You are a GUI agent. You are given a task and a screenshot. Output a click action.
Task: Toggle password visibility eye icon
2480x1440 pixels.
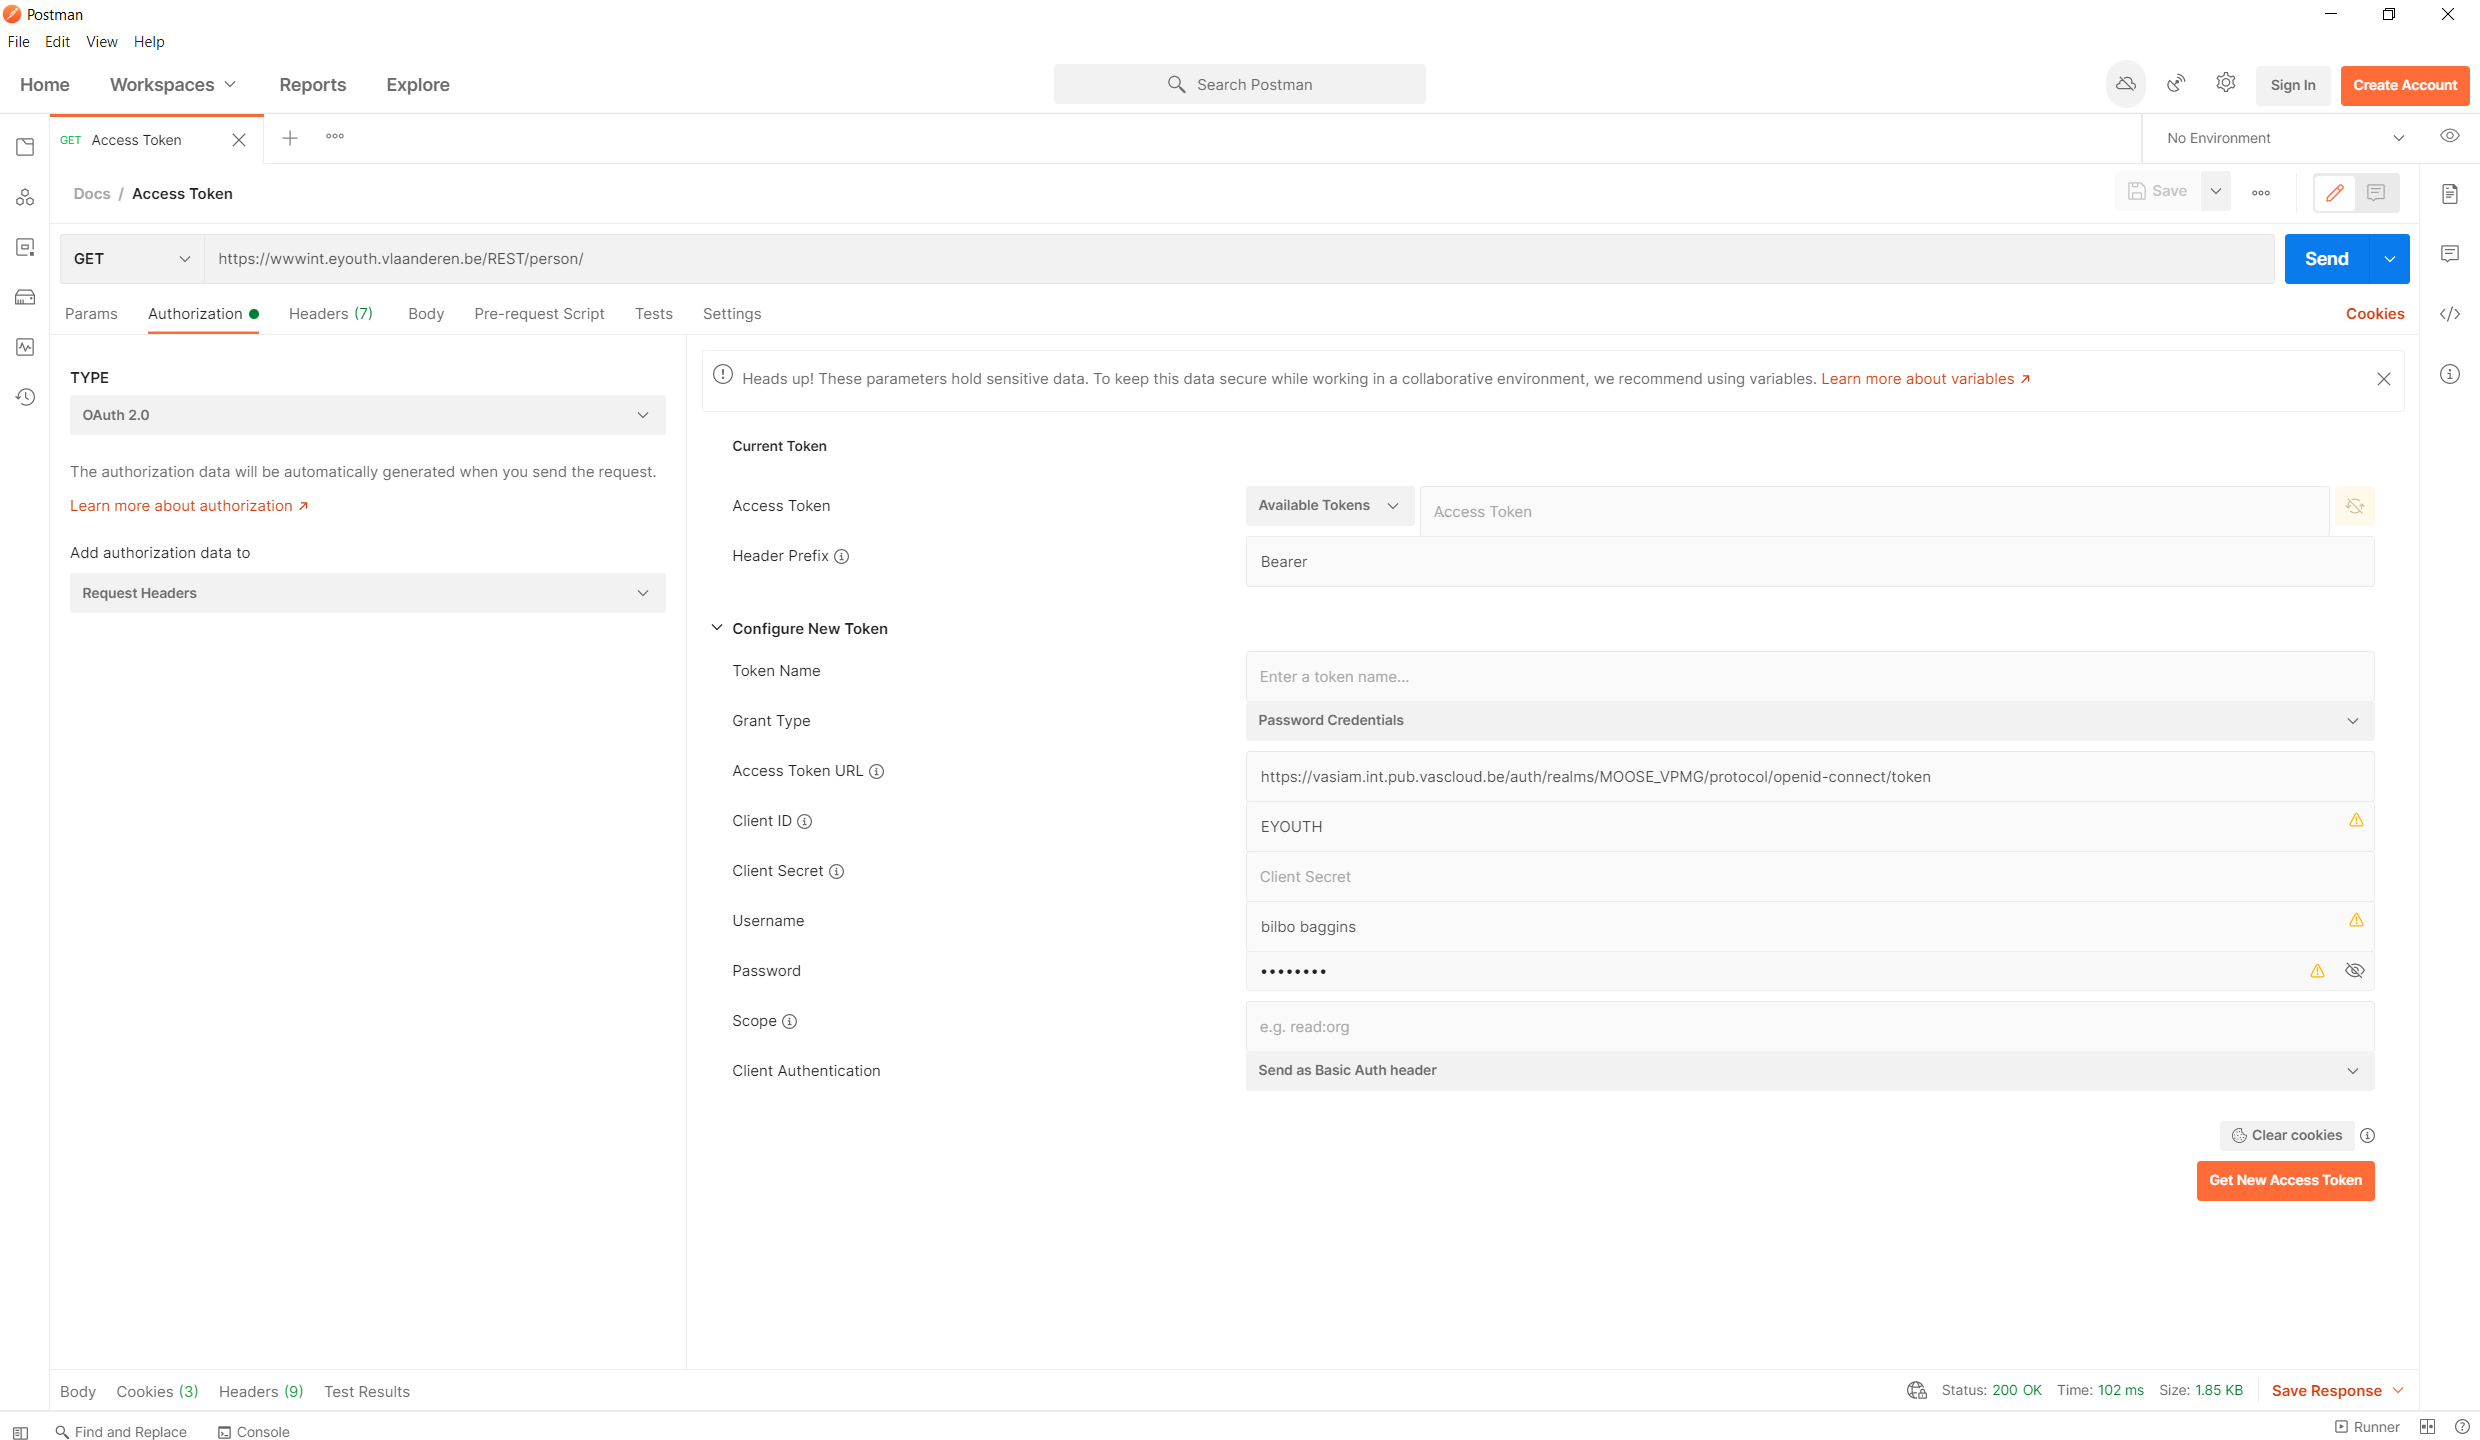(2354, 971)
